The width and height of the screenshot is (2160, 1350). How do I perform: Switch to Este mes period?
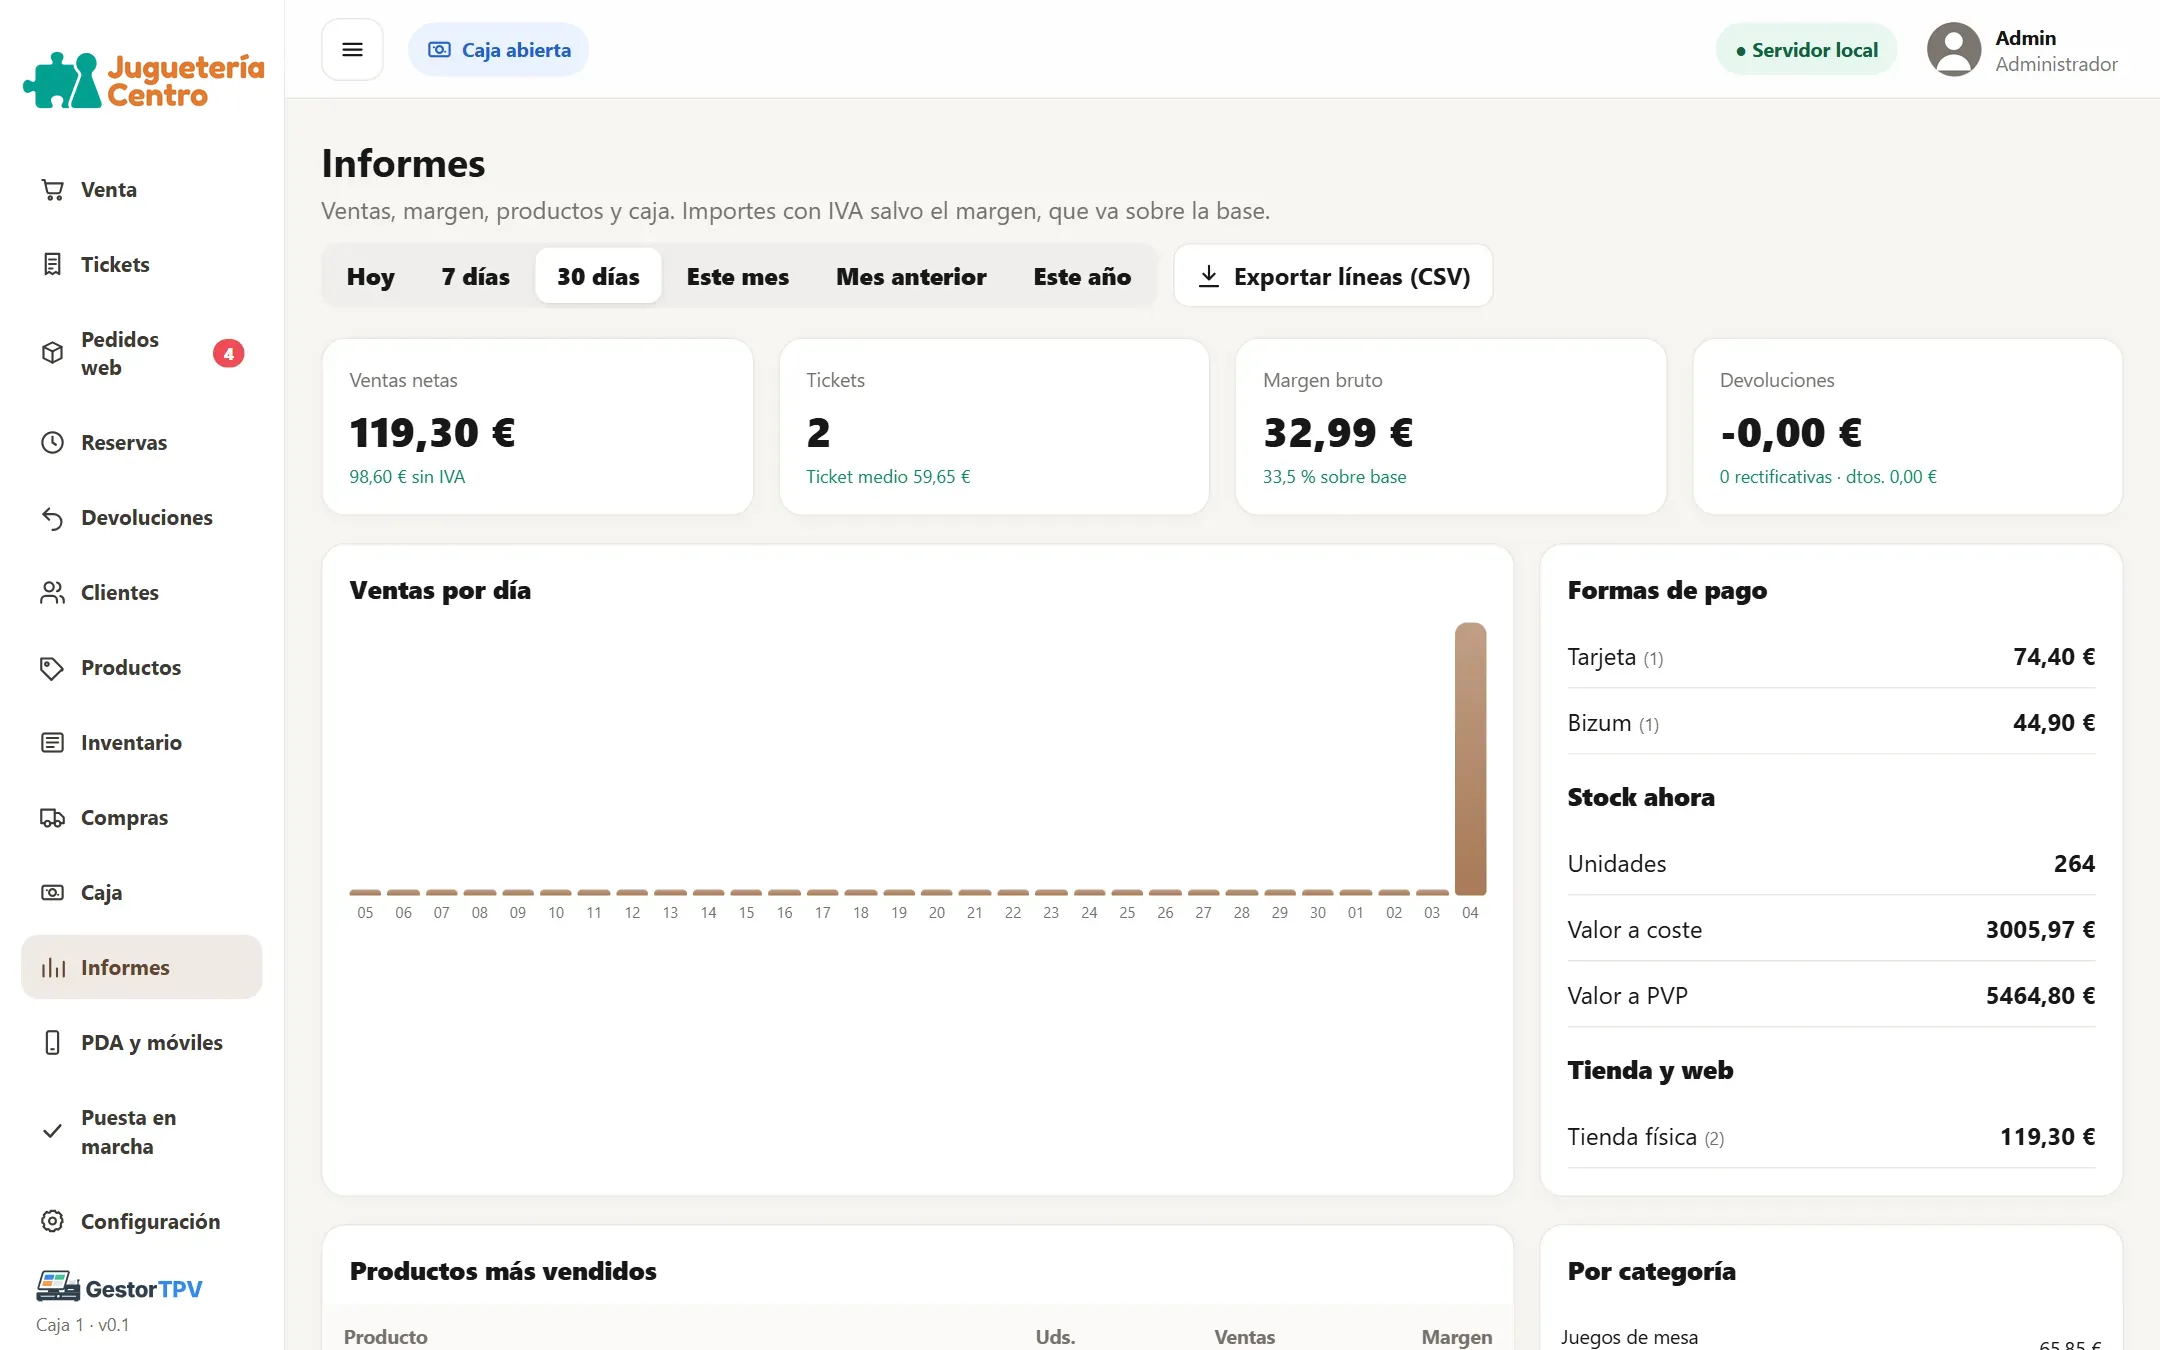(737, 276)
